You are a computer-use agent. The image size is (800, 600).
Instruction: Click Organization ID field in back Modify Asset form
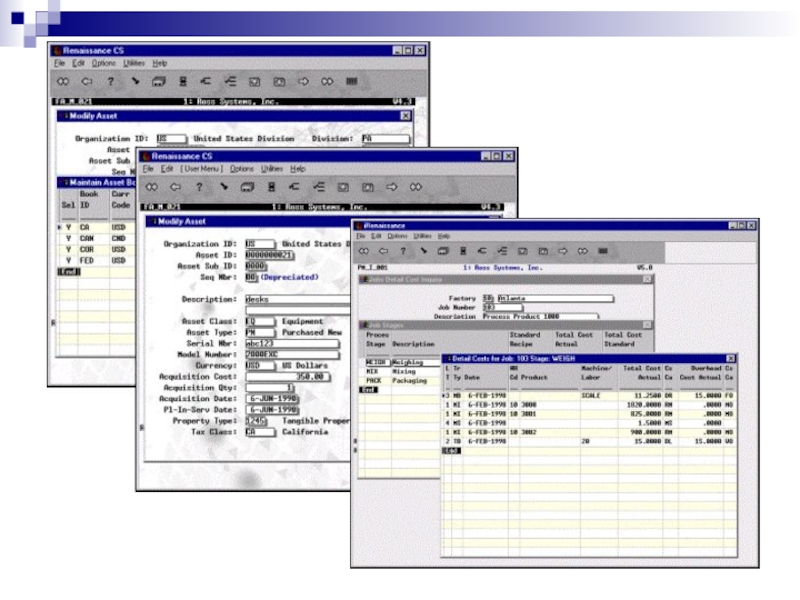click(x=171, y=139)
